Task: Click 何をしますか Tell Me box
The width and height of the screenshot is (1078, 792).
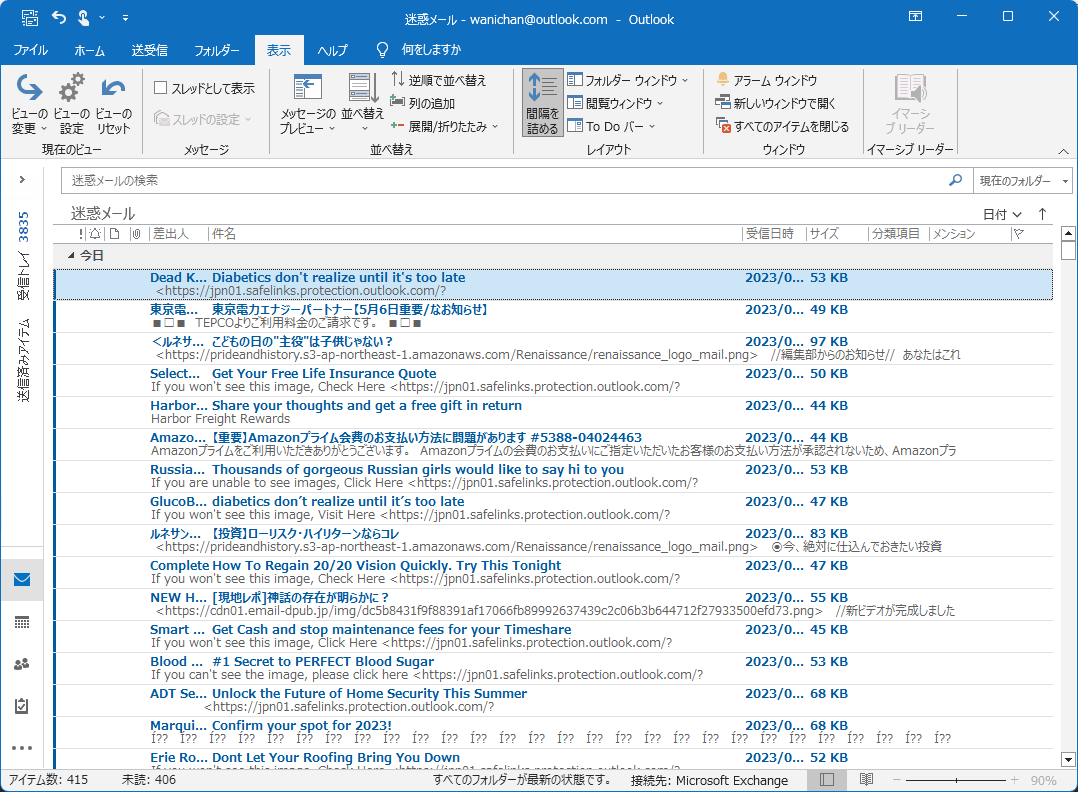Action: pos(431,50)
